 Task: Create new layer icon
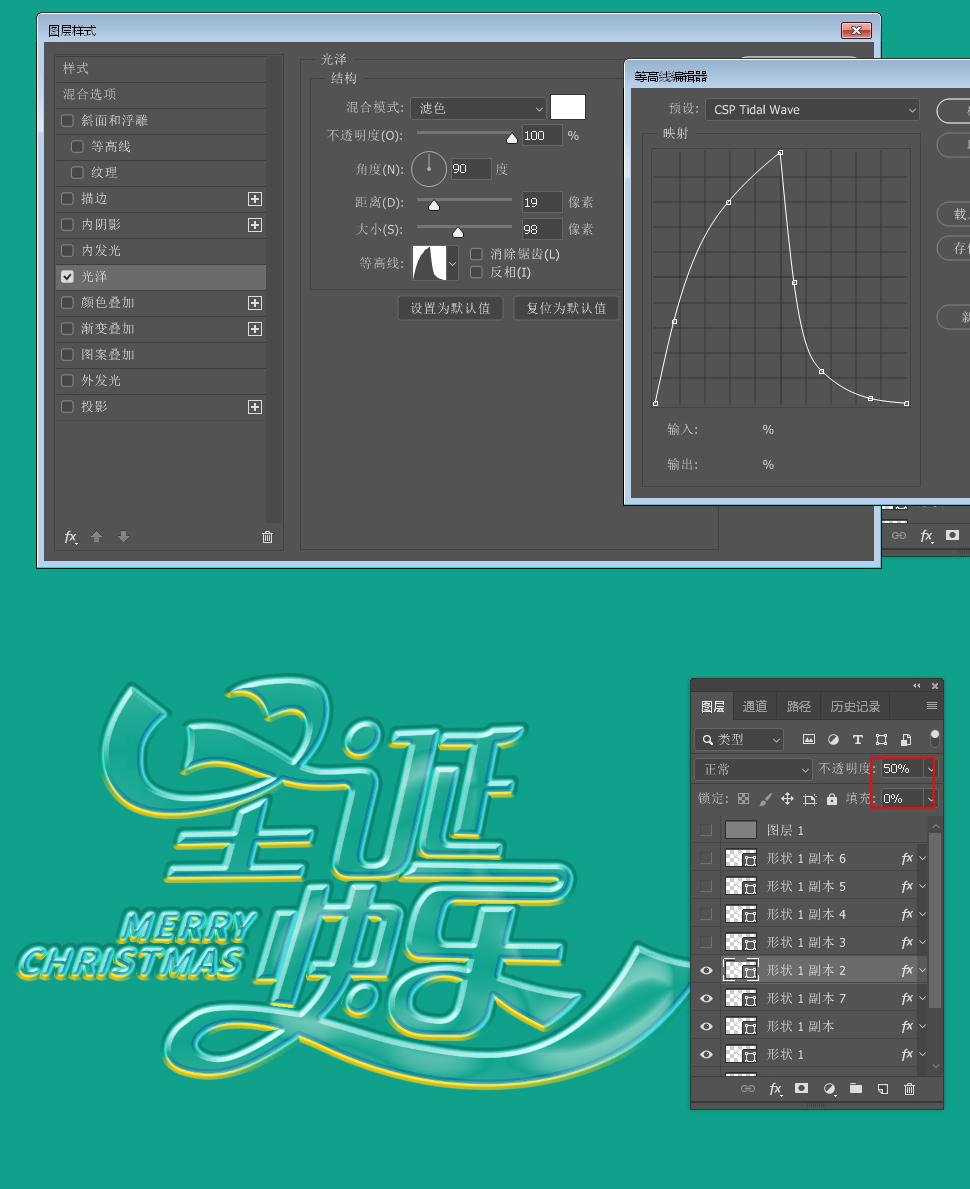[883, 1089]
